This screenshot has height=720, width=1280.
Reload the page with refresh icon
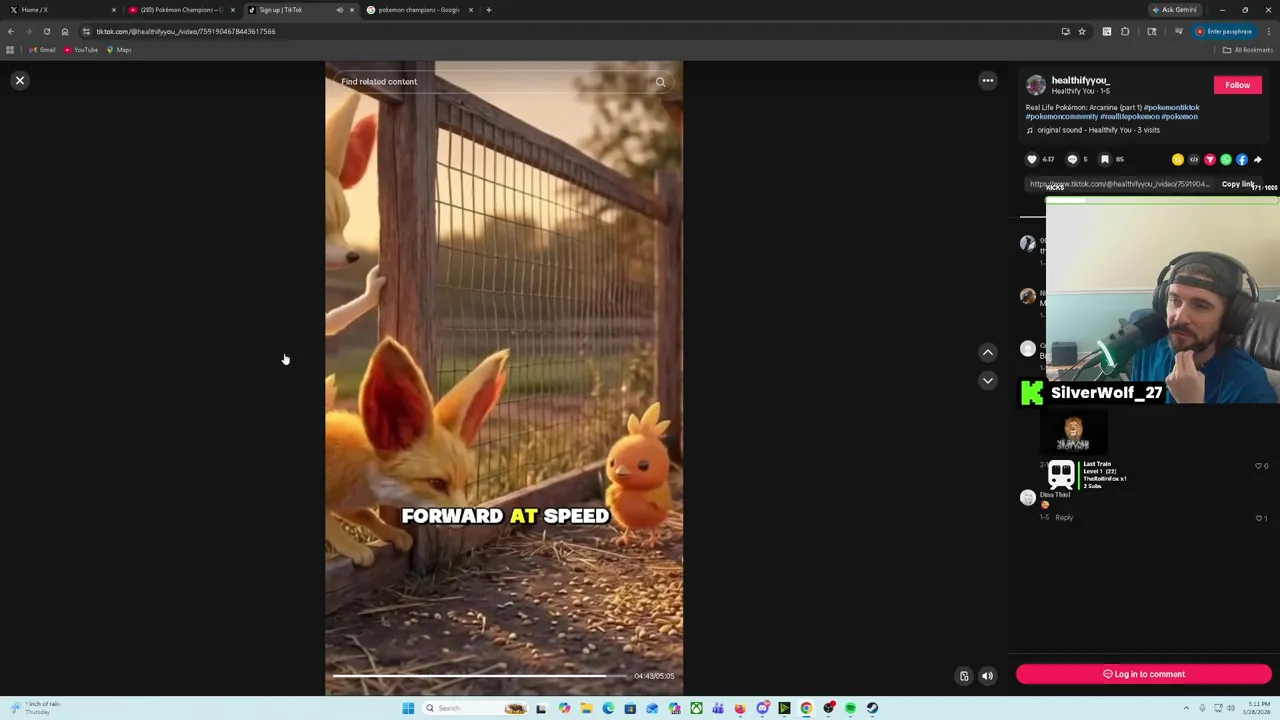point(46,31)
